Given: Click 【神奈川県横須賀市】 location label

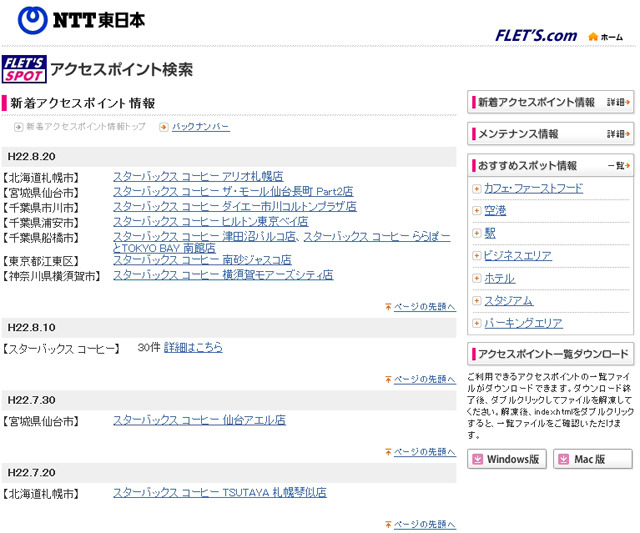Looking at the screenshot, I should coord(52,276).
